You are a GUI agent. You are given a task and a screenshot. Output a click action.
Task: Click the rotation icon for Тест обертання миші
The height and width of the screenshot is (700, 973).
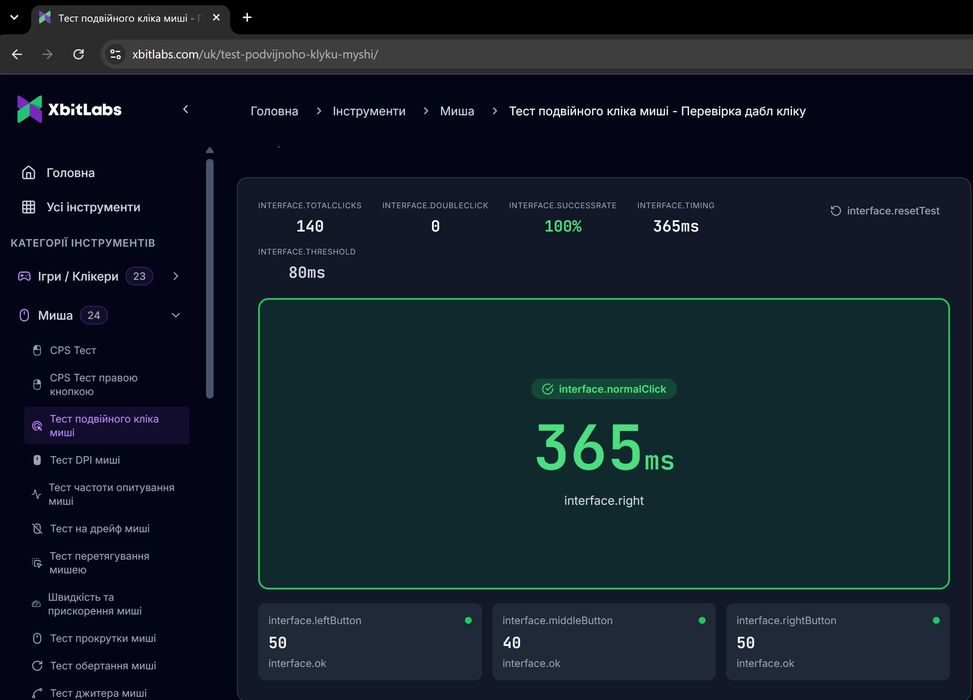[37, 666]
